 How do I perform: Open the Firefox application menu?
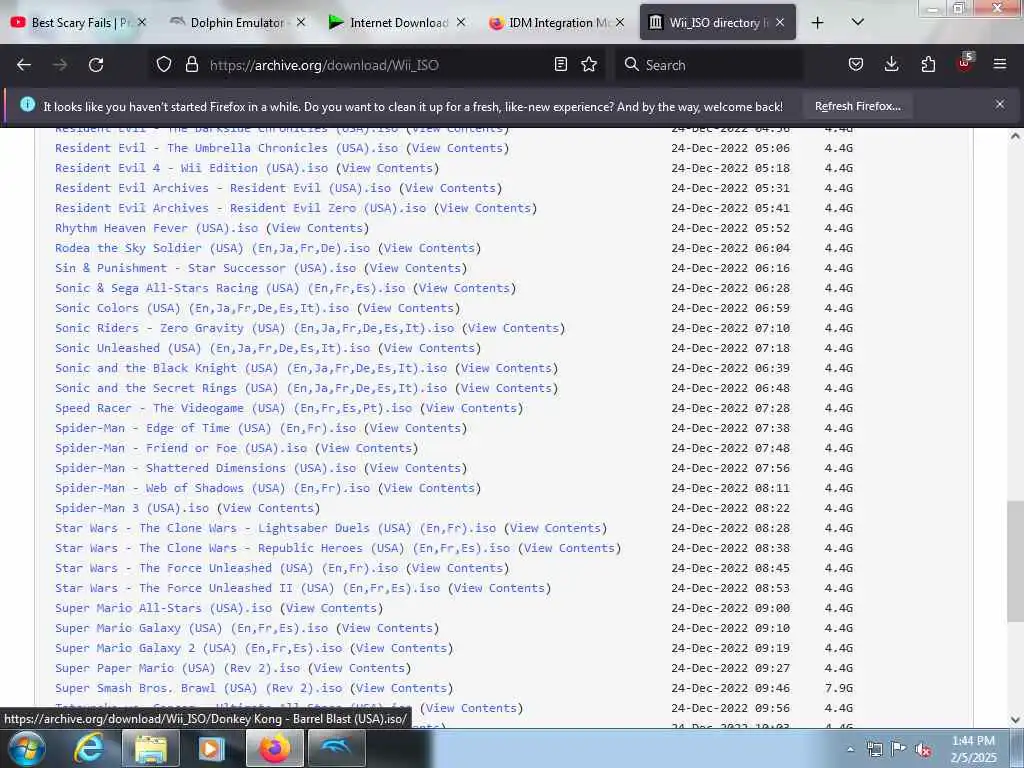click(1000, 64)
